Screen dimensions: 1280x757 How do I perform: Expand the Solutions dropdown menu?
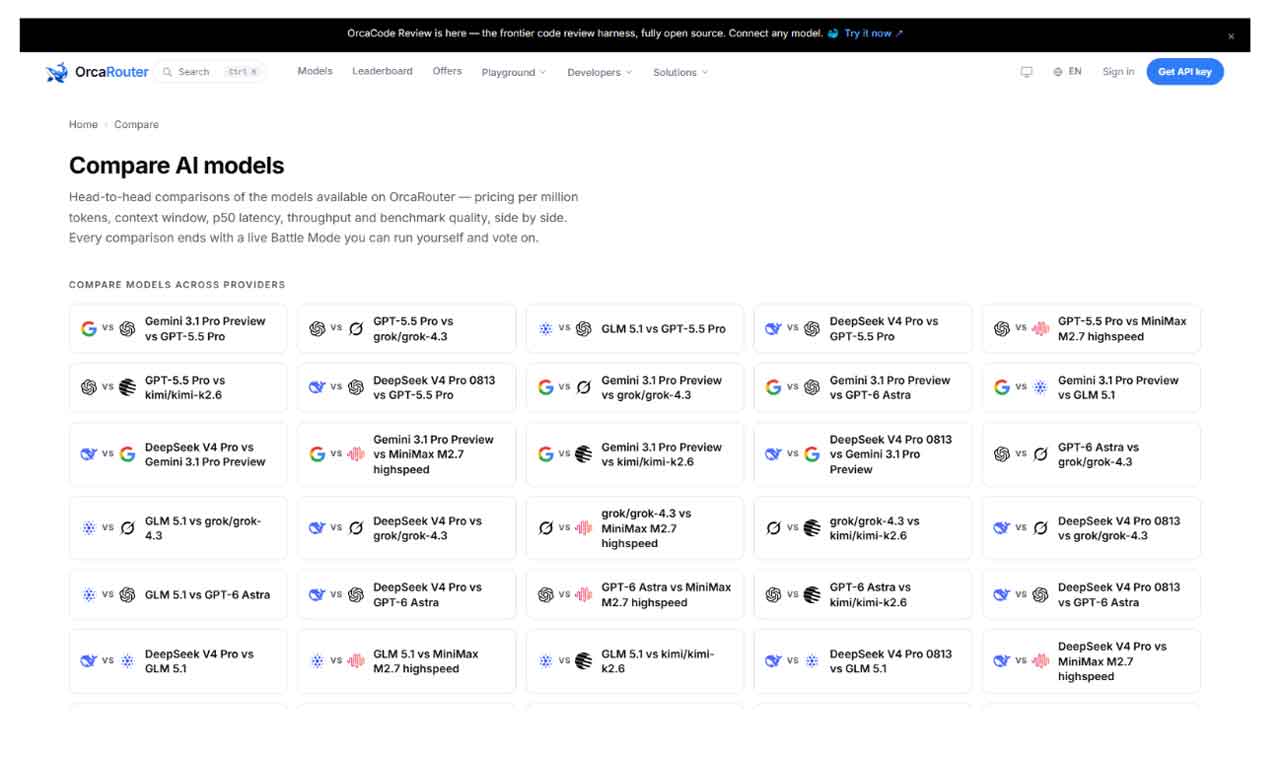[681, 72]
